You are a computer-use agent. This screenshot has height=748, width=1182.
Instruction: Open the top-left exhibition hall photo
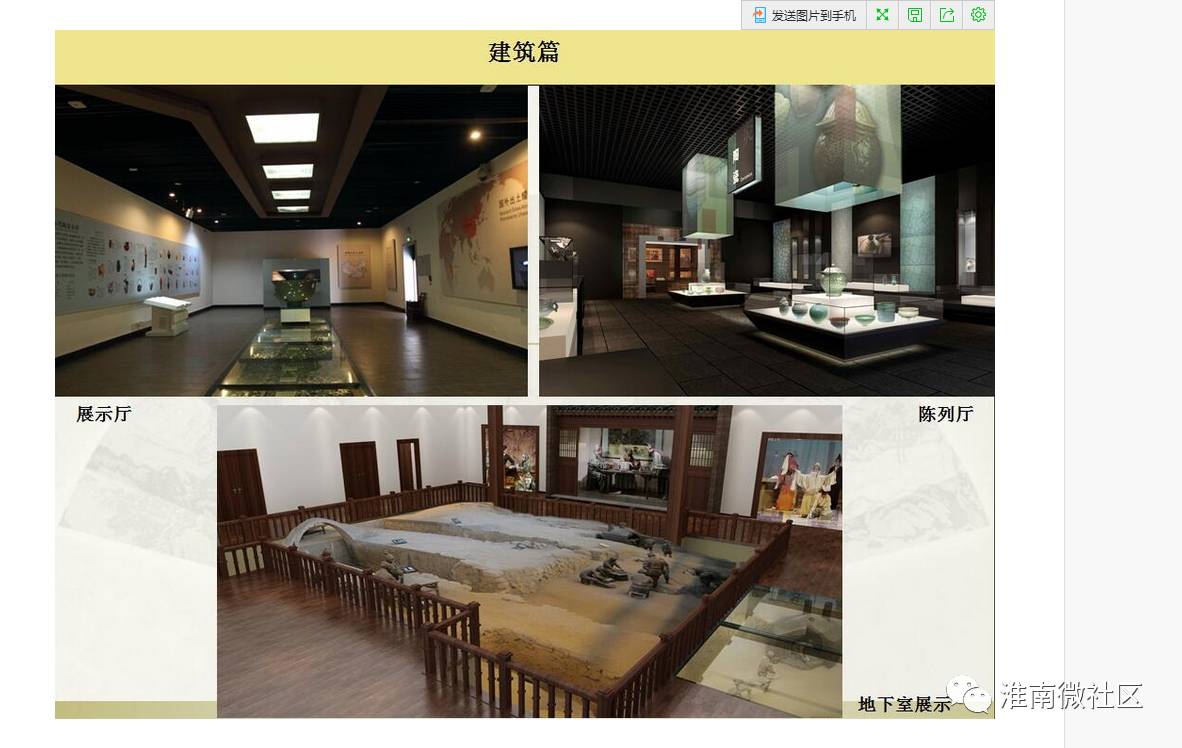291,240
